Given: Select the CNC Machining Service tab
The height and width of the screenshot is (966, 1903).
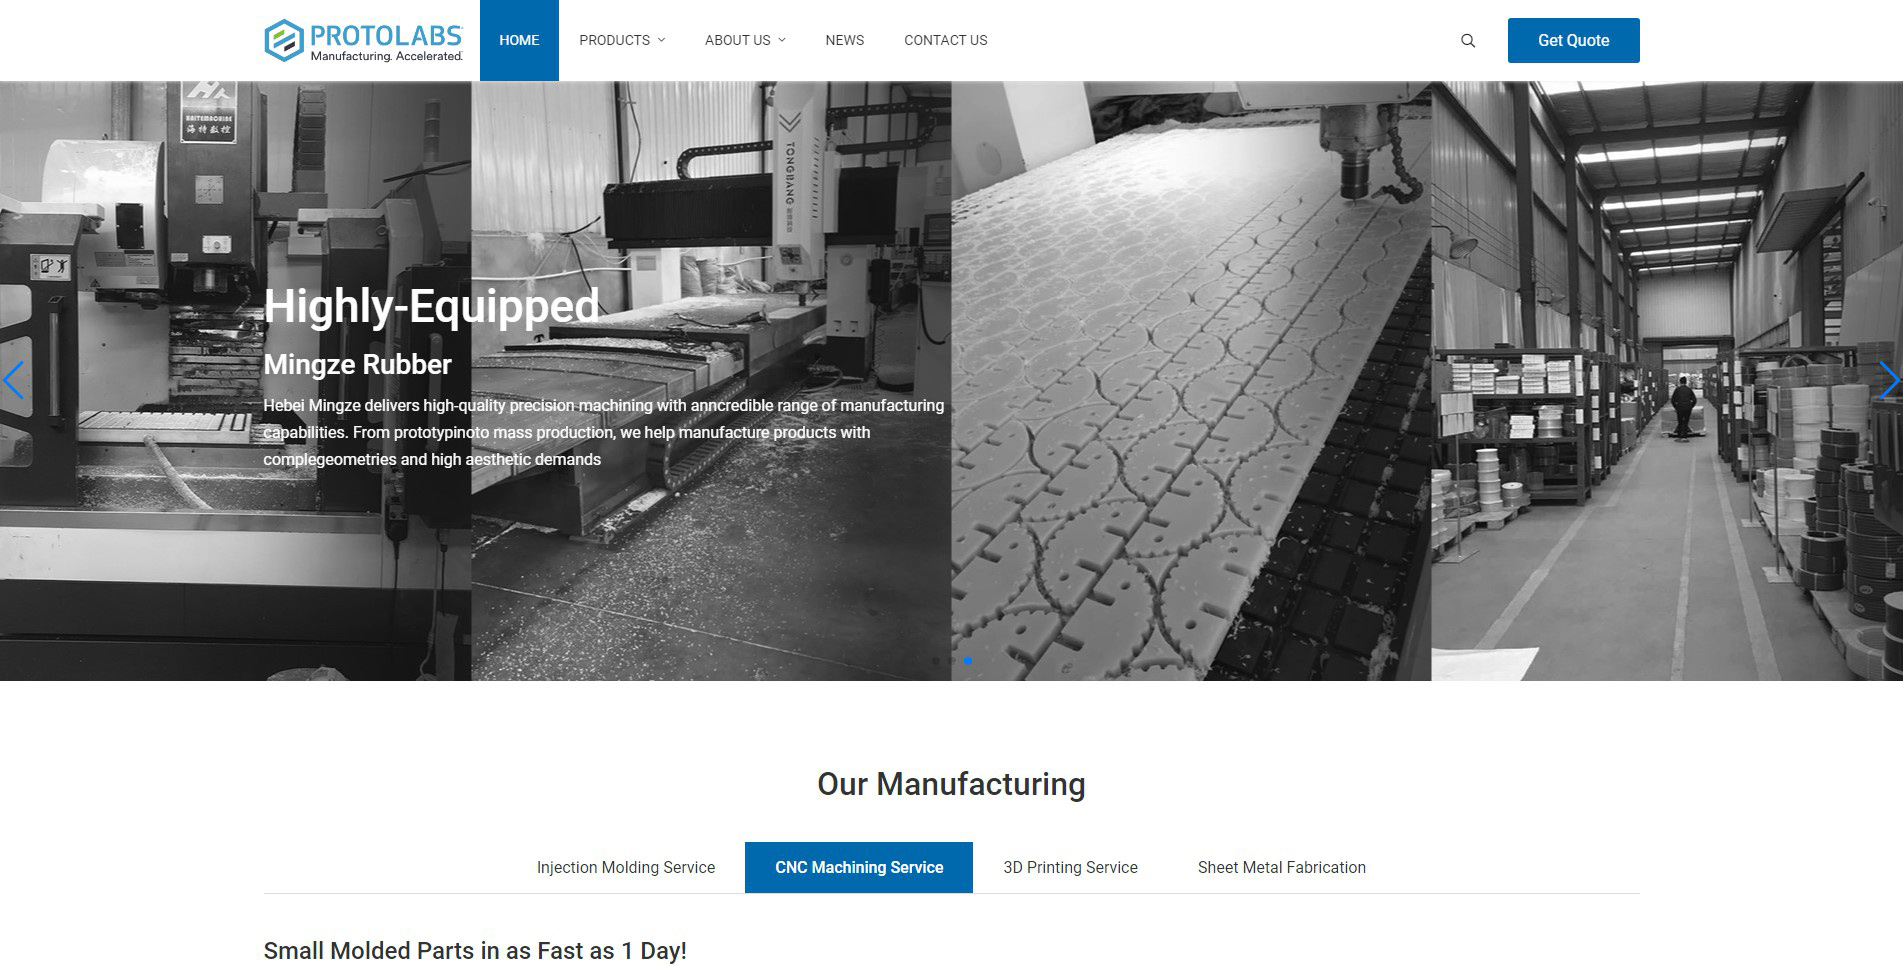Looking at the screenshot, I should pyautogui.click(x=859, y=867).
